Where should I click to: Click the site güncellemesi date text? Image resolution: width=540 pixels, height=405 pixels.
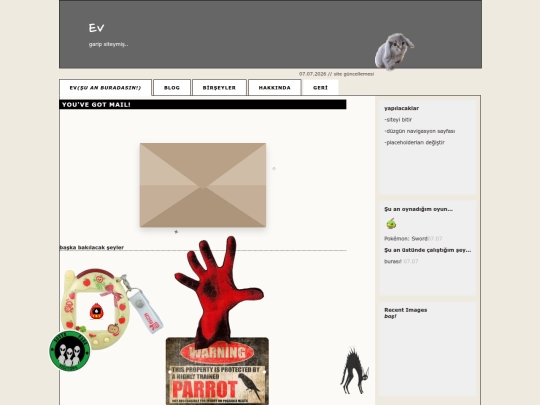(336, 74)
